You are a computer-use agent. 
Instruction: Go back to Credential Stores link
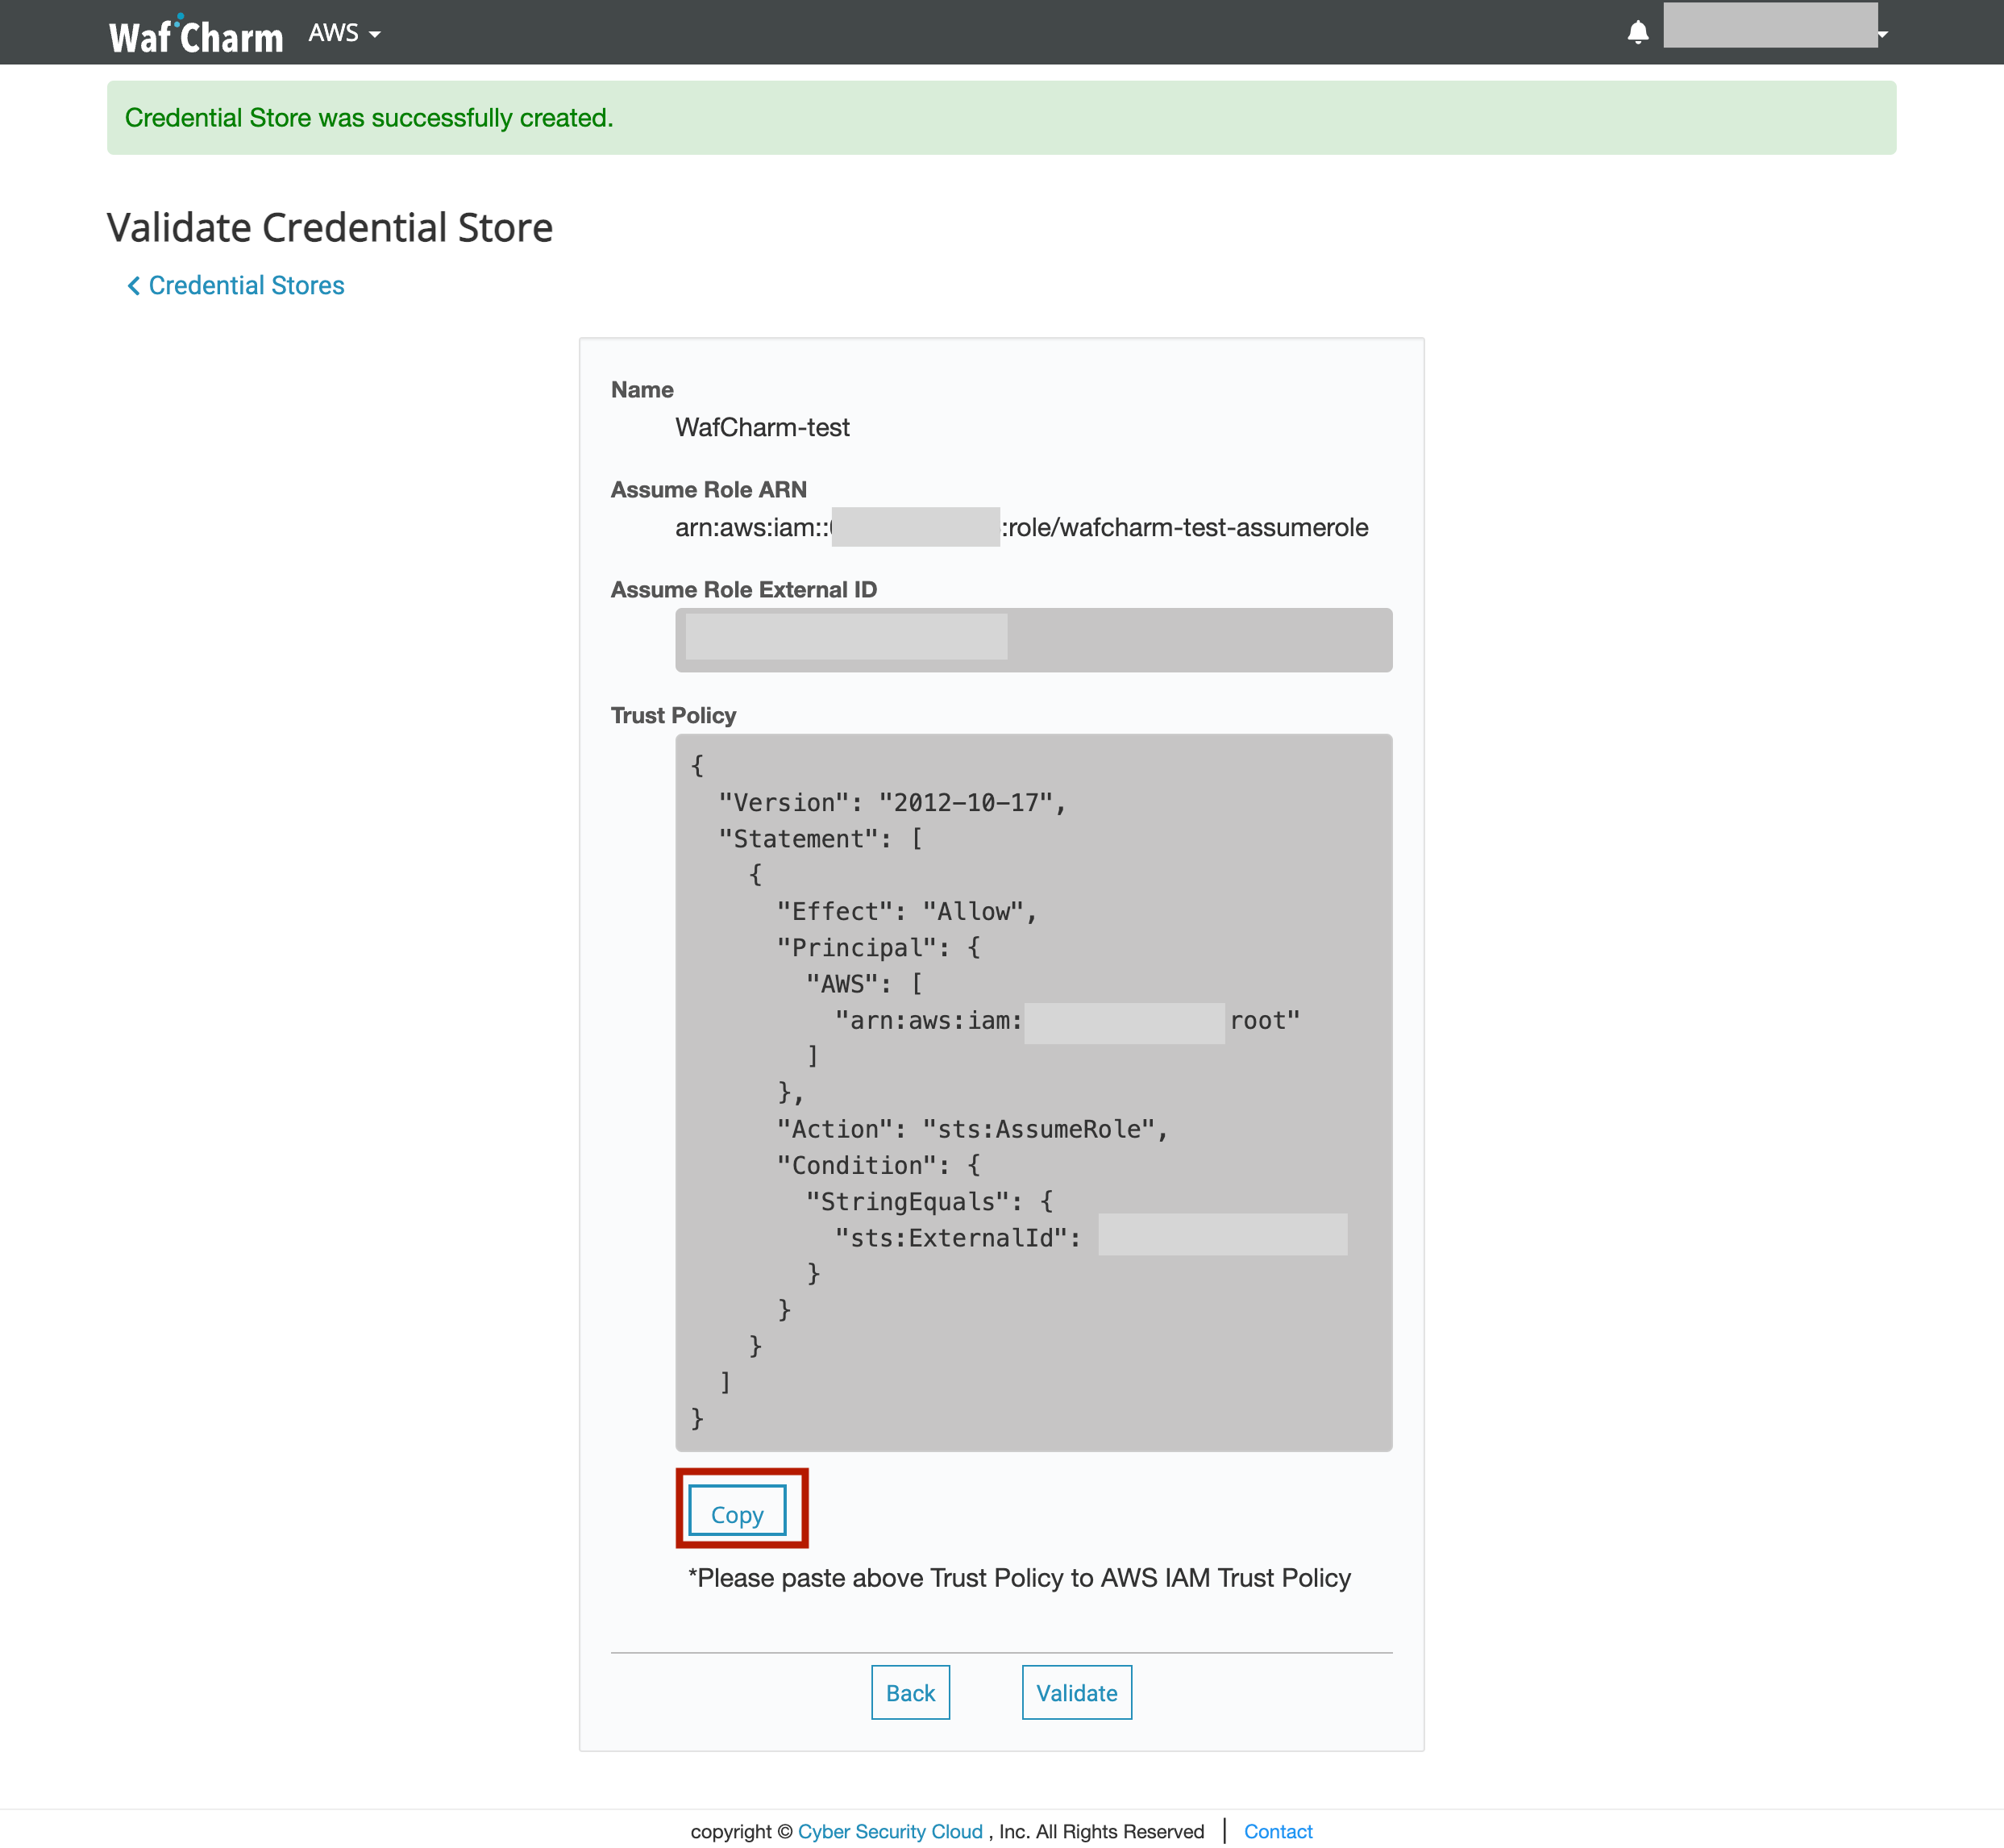(x=235, y=286)
